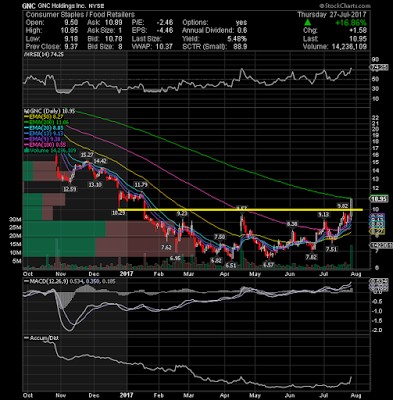393x400 pixels.
Task: Click the 10.95 last price tag on axis
Action: click(379, 199)
